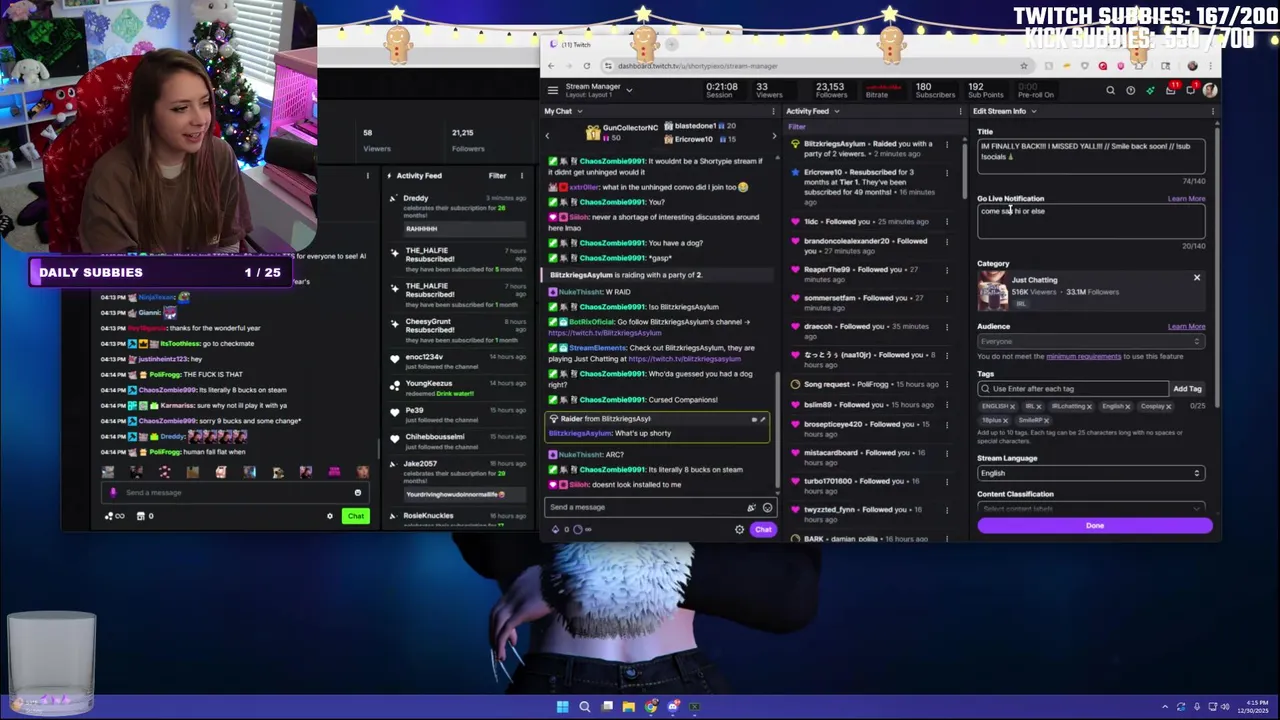
Task: Show previous gift leaderboard entry arrow
Action: pos(547,135)
